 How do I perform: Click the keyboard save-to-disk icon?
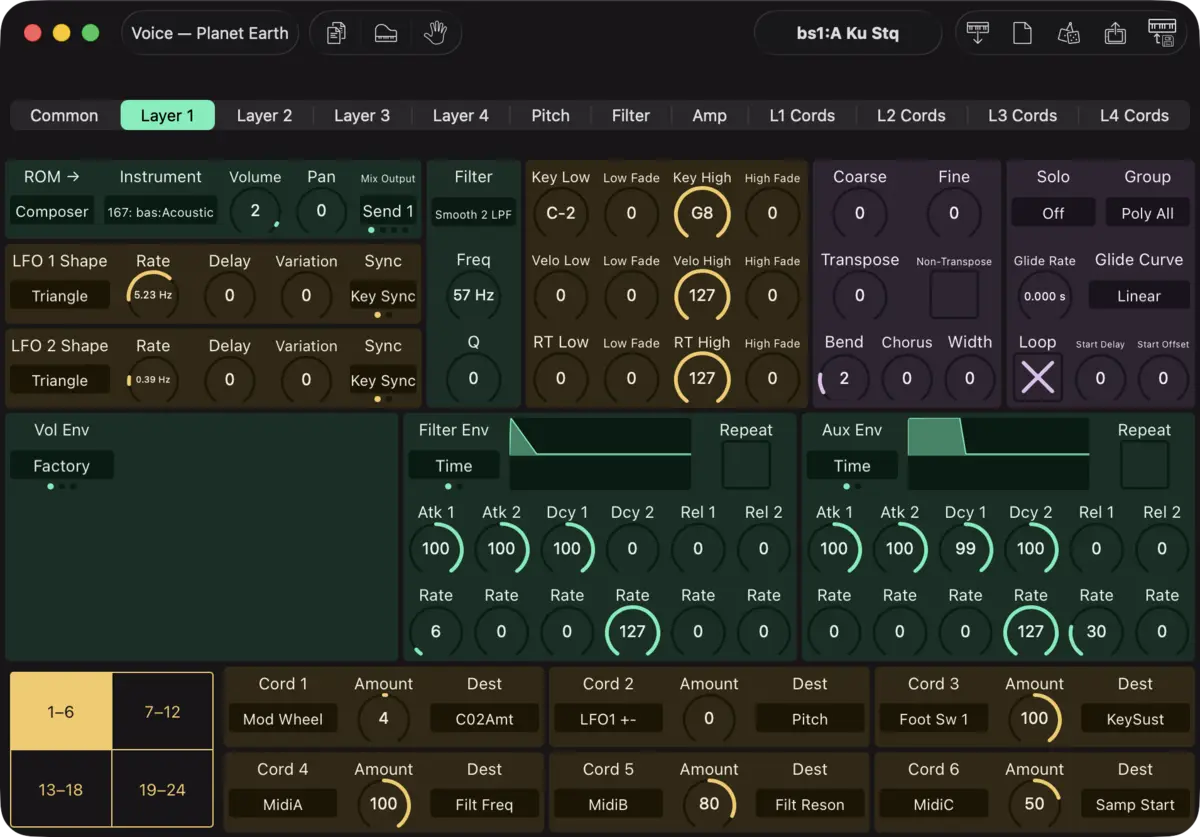(x=1161, y=33)
